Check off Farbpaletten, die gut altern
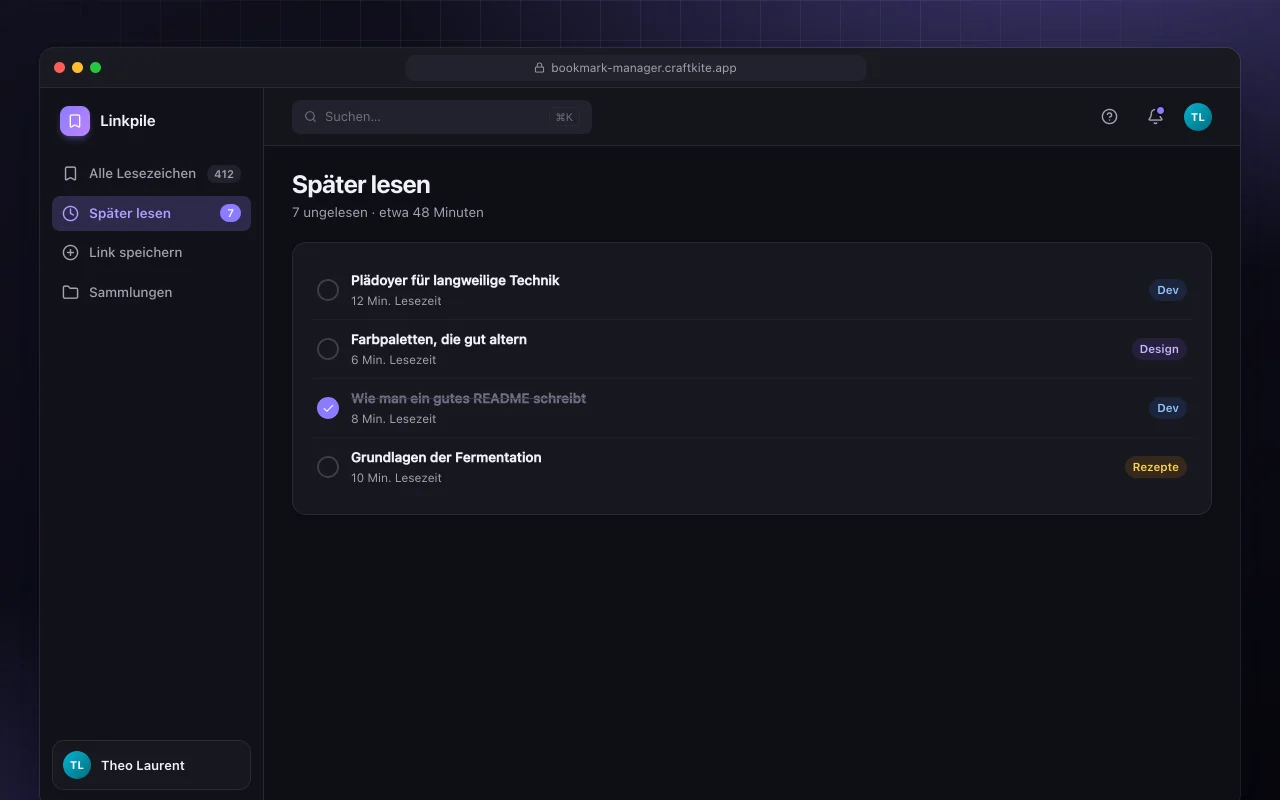Viewport: 1280px width, 800px height. (x=328, y=349)
